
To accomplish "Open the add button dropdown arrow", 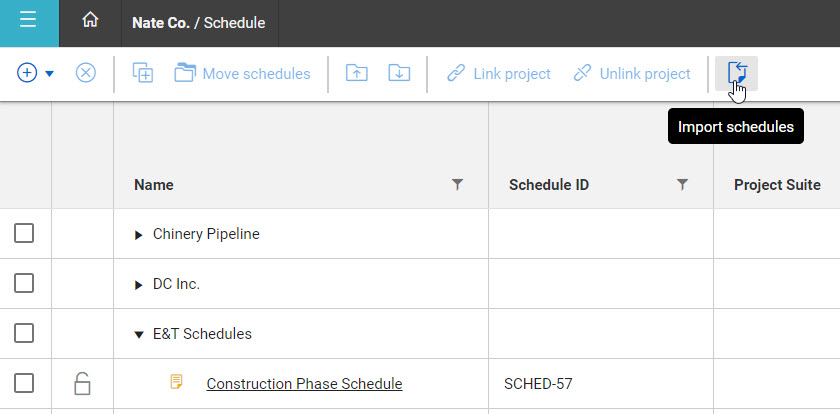I will point(49,74).
